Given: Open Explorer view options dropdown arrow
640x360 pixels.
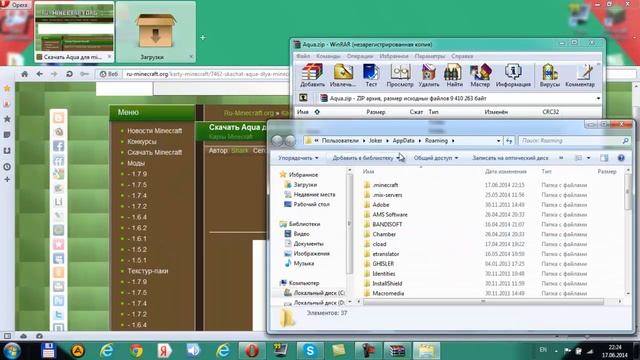Looking at the screenshot, I should click(x=588, y=158).
